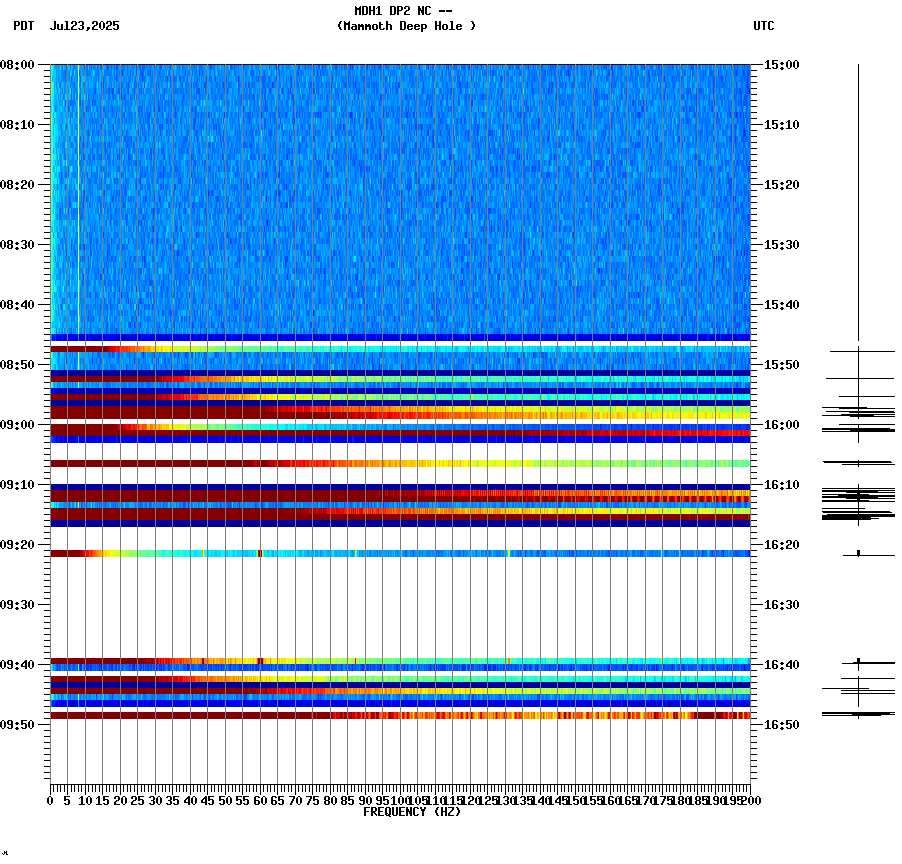The height and width of the screenshot is (864, 902).
Task: Click the FREQUENCY (HZ) axis title
Action: tap(414, 811)
